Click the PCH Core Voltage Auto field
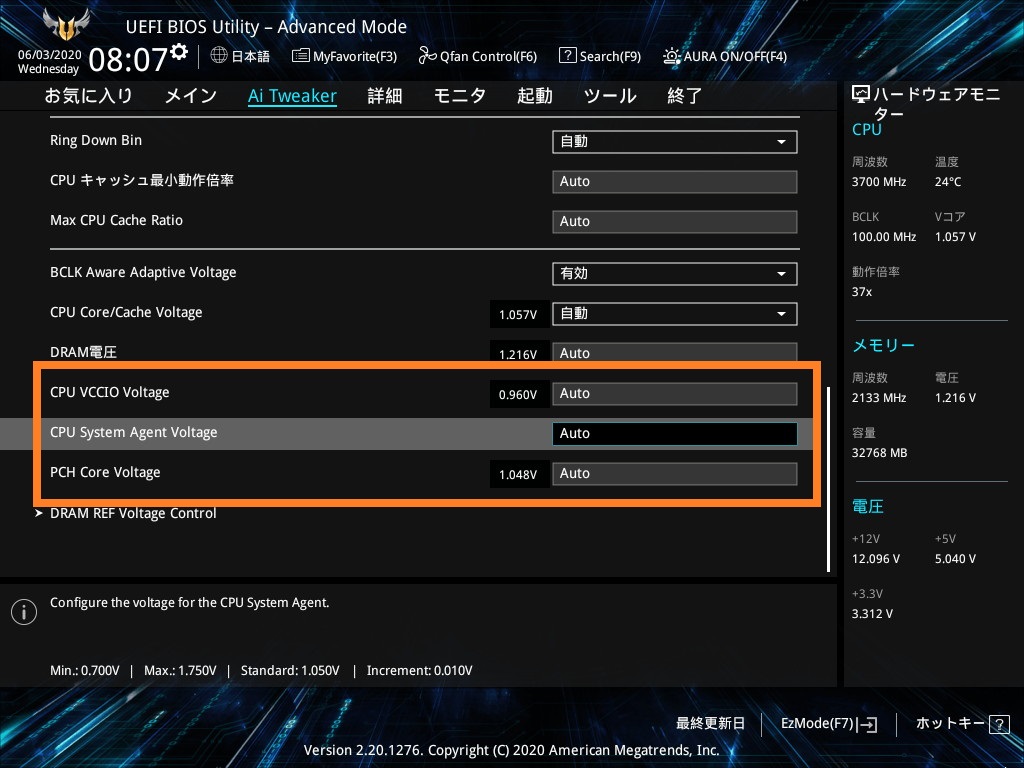 pos(675,473)
